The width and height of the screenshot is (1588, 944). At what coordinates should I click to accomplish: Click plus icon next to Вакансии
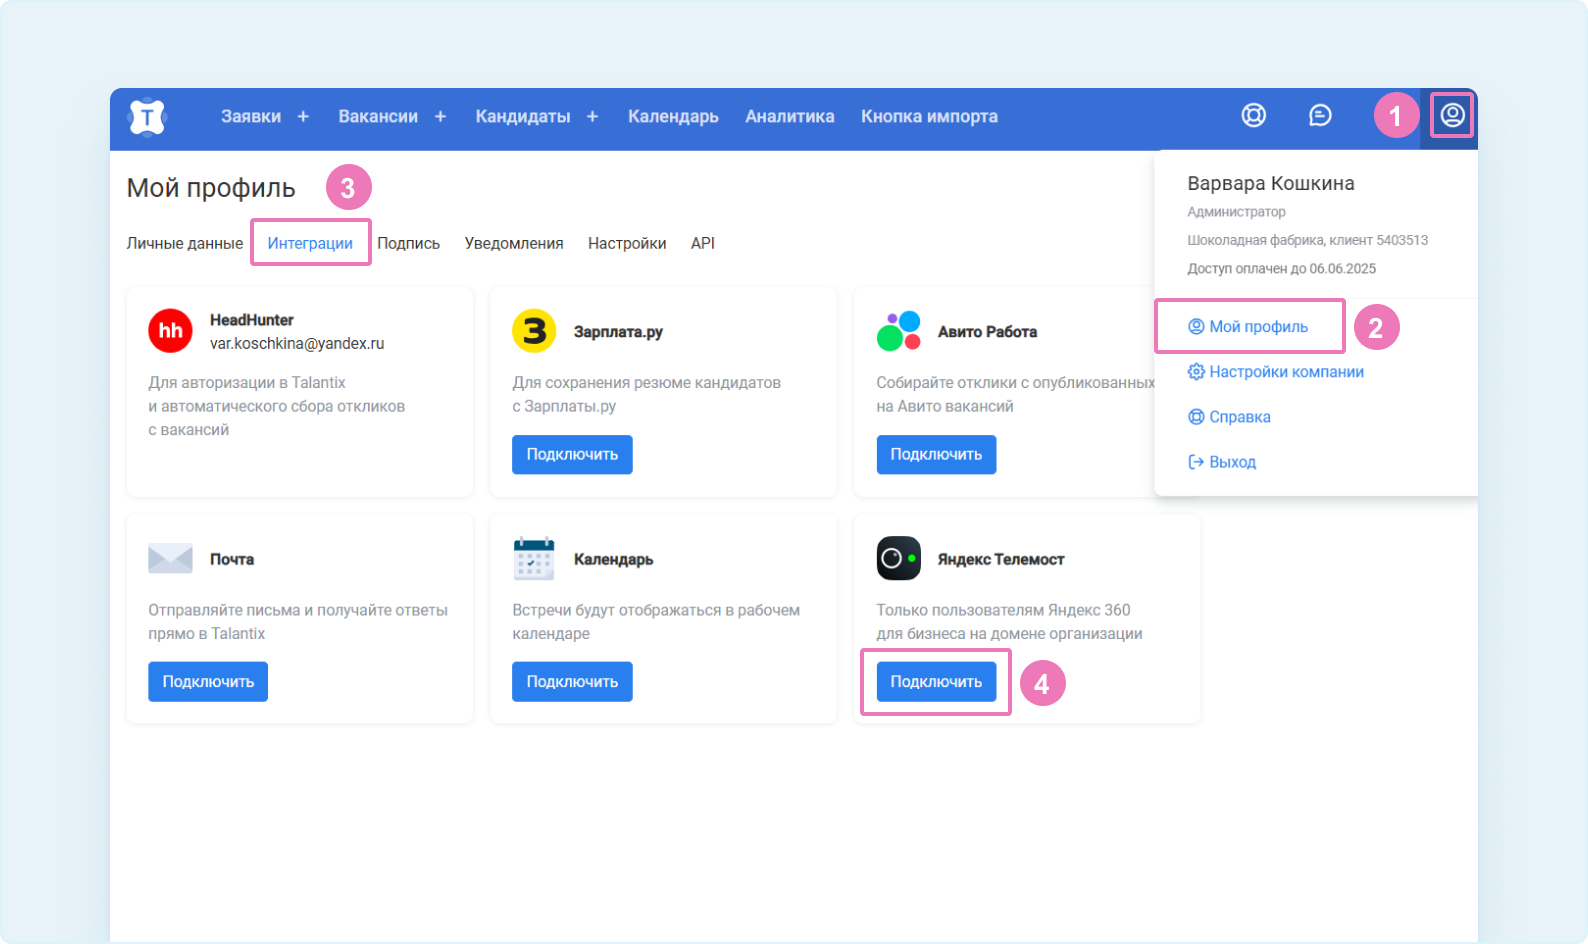[x=440, y=117]
